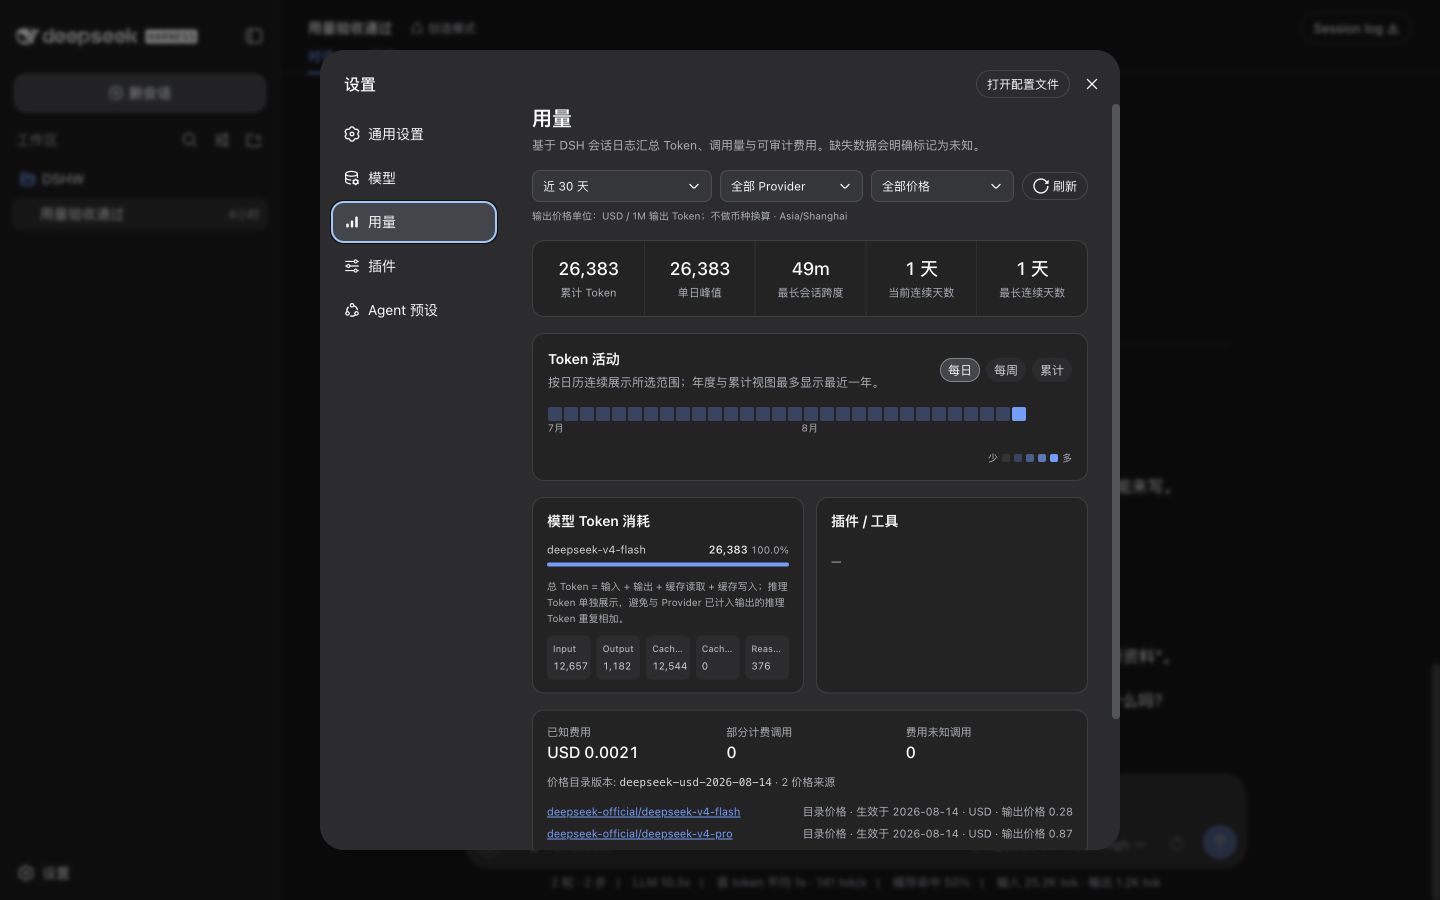Image resolution: width=1440 pixels, height=900 pixels.
Task: Switch Token activity view to 累计
Action: [1052, 370]
